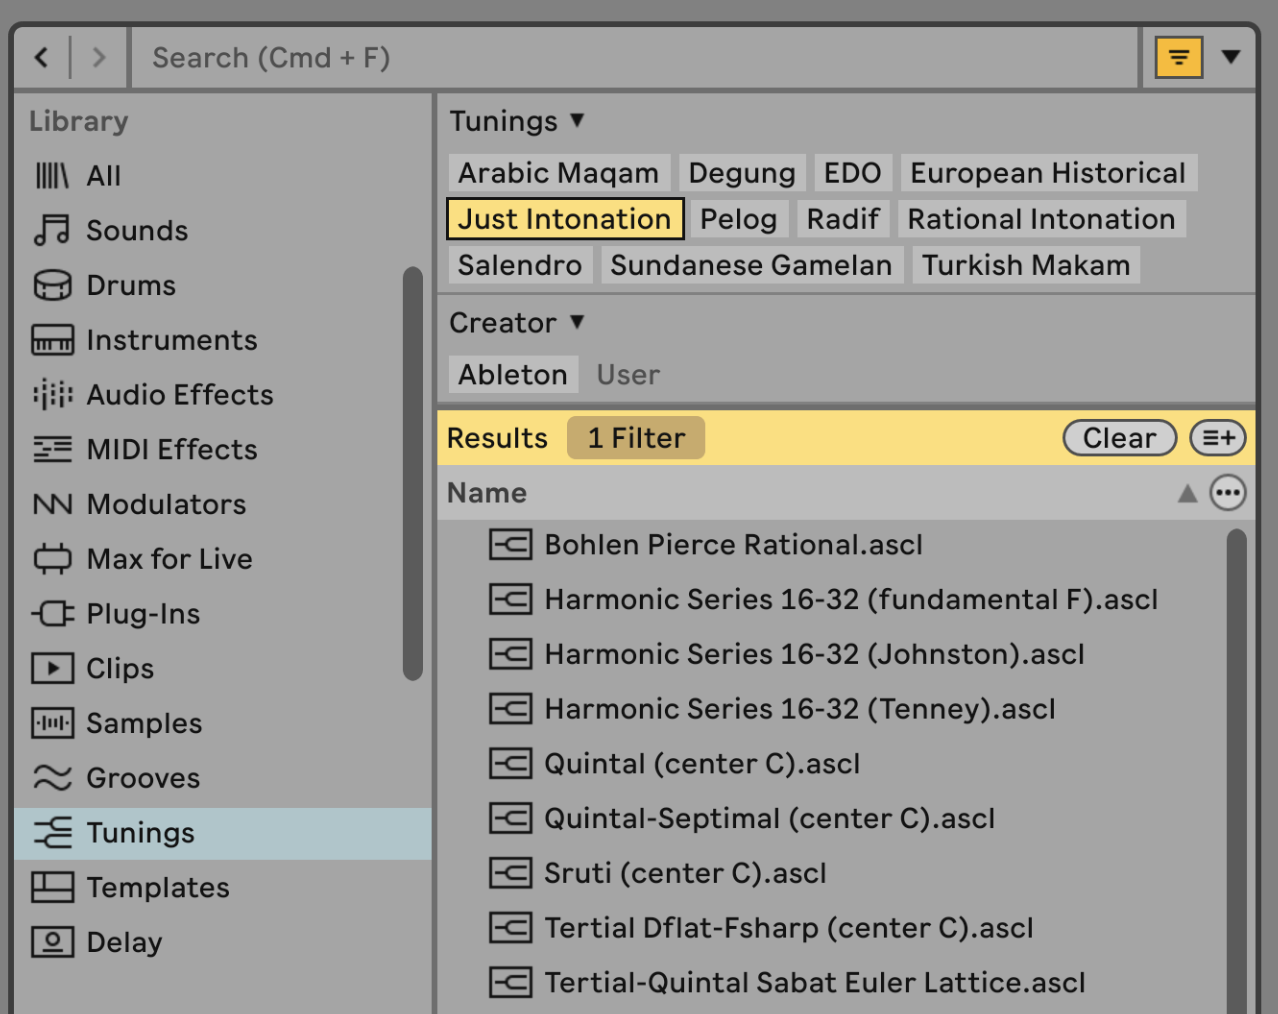Viewport: 1278px width, 1014px height.
Task: Enable the Arabic Maqam filter tag
Action: pos(558,173)
